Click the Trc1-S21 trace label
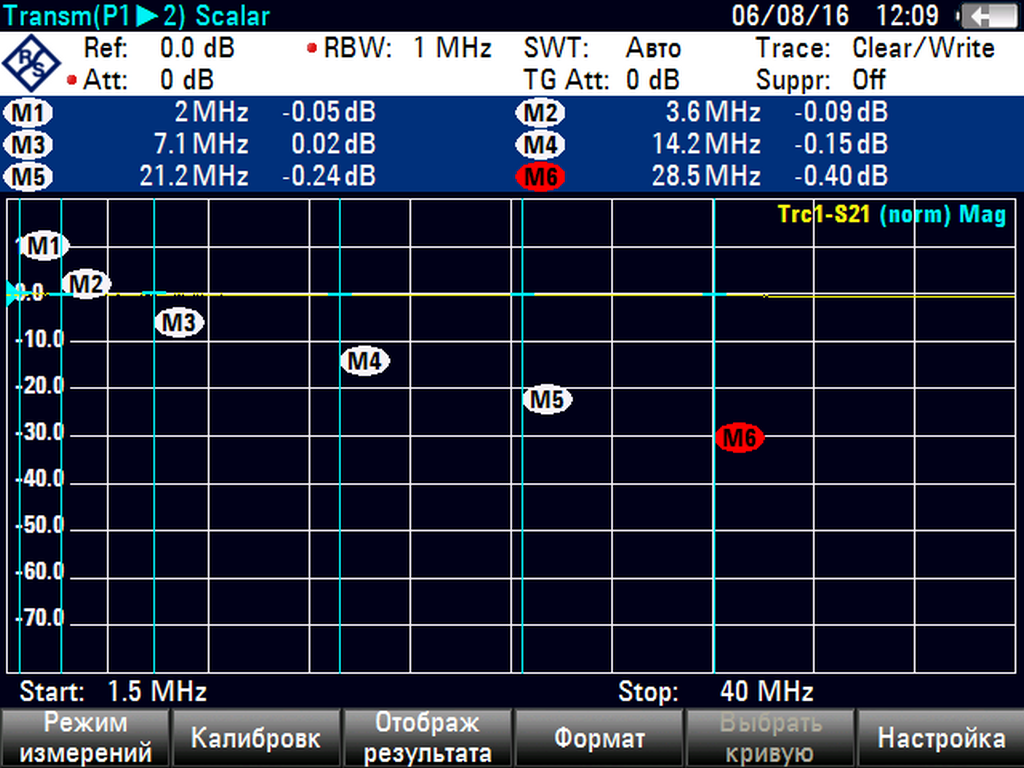The height and width of the screenshot is (768, 1024). 825,214
